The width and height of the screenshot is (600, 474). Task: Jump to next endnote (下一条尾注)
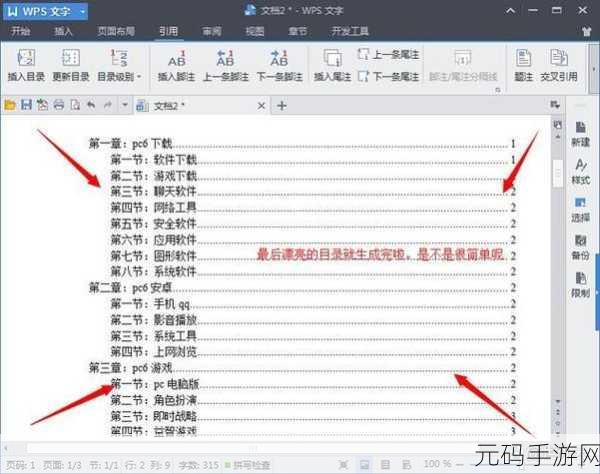click(388, 77)
